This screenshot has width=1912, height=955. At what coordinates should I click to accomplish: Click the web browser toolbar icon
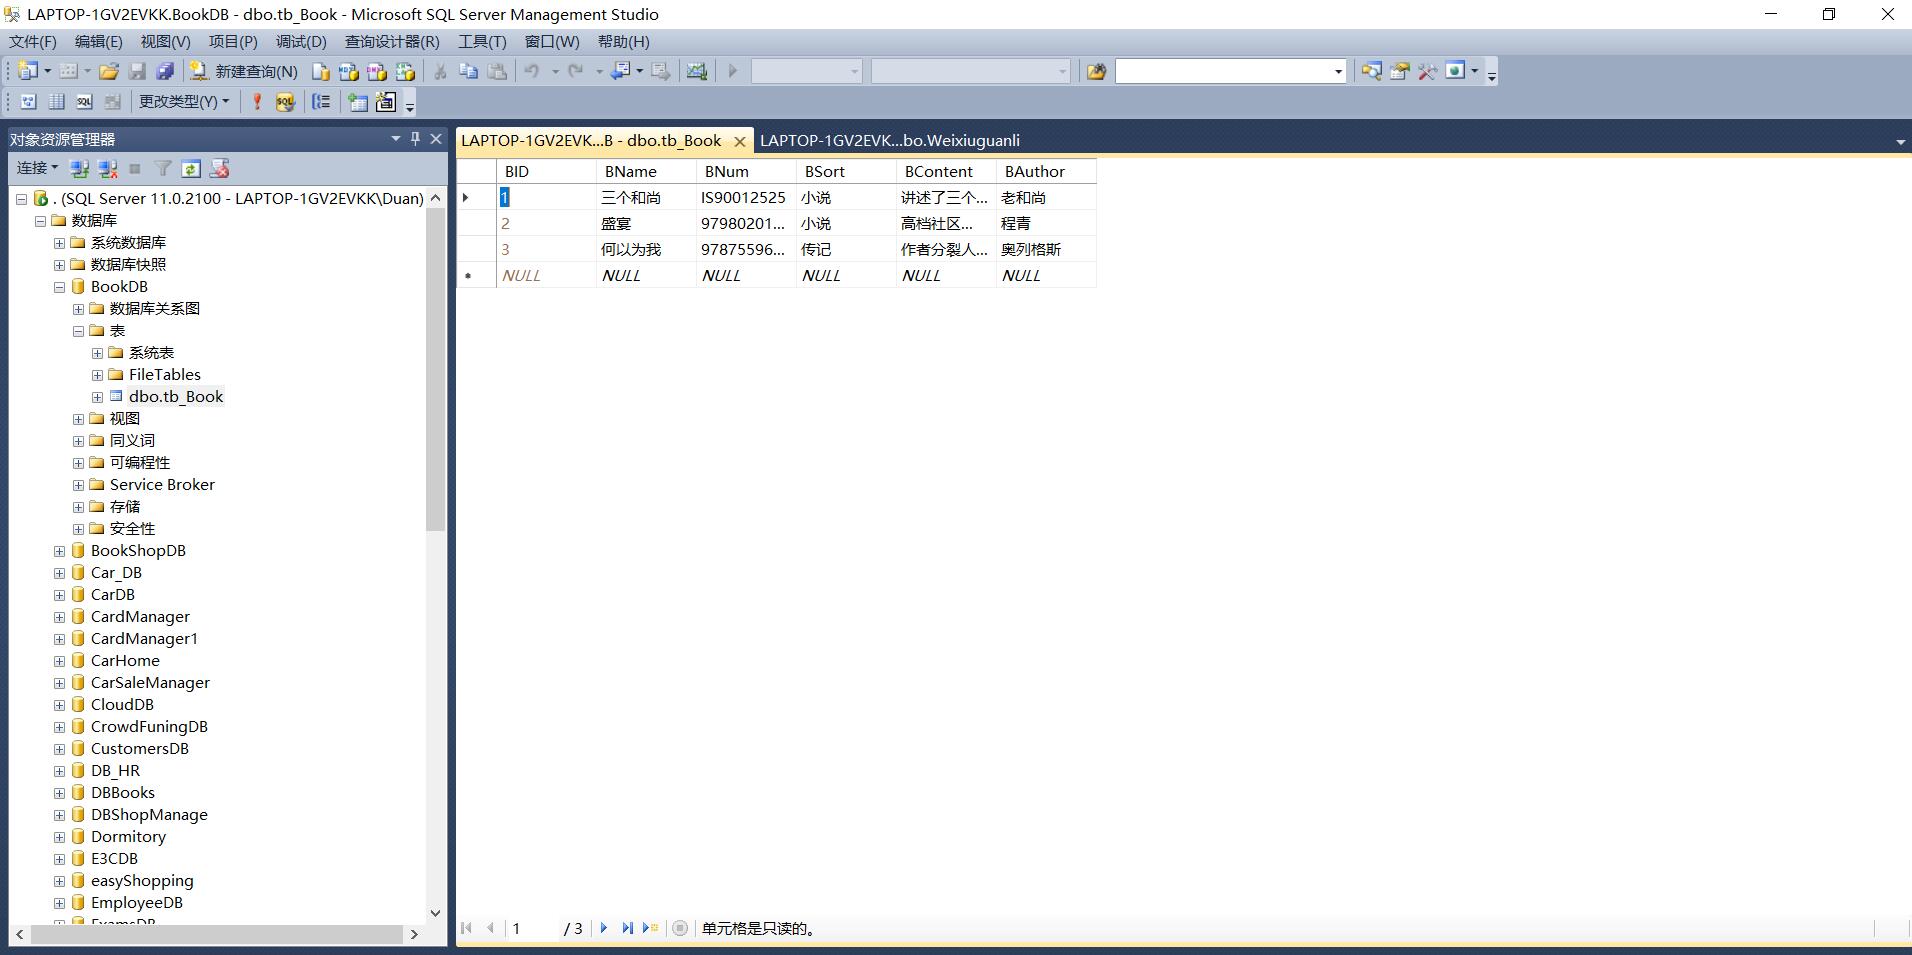[x=1456, y=71]
